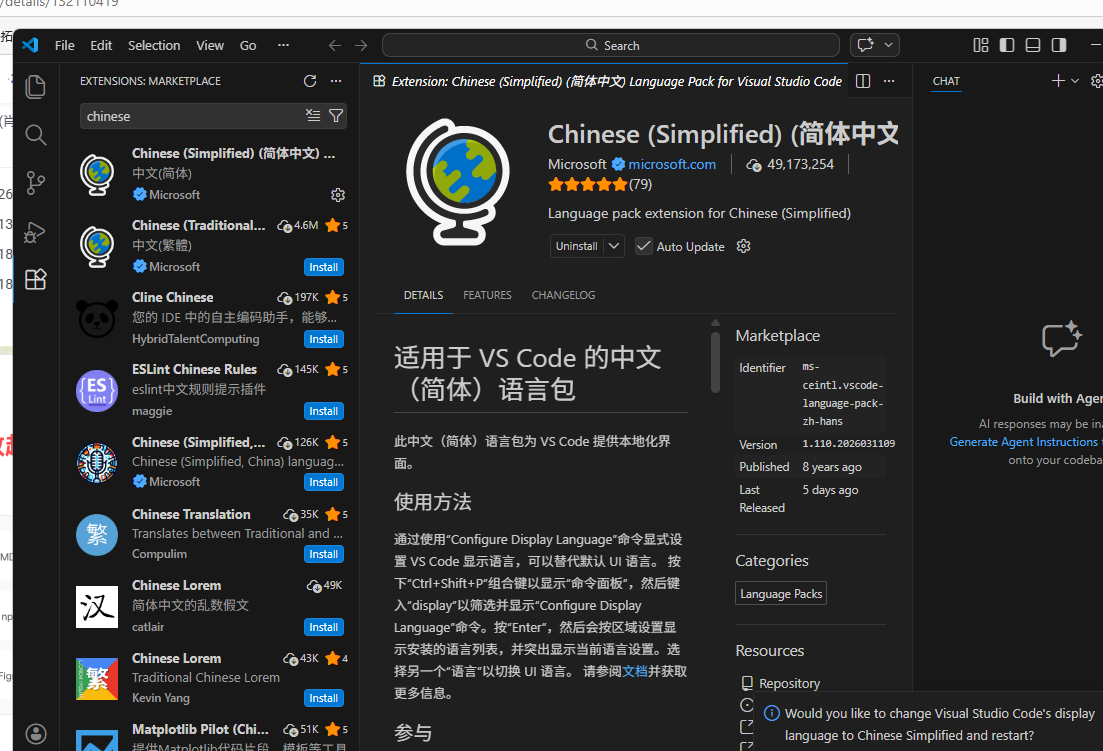Select the Extensions view icon
This screenshot has width=1103, height=751.
(35, 280)
